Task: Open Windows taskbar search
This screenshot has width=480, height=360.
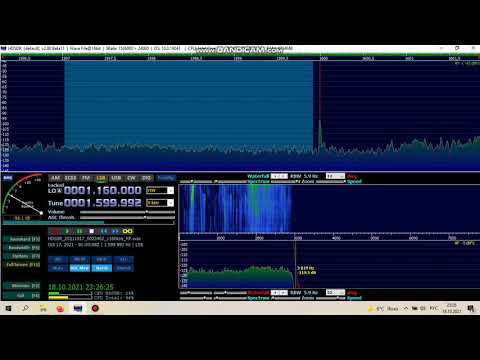Action: click(25, 308)
